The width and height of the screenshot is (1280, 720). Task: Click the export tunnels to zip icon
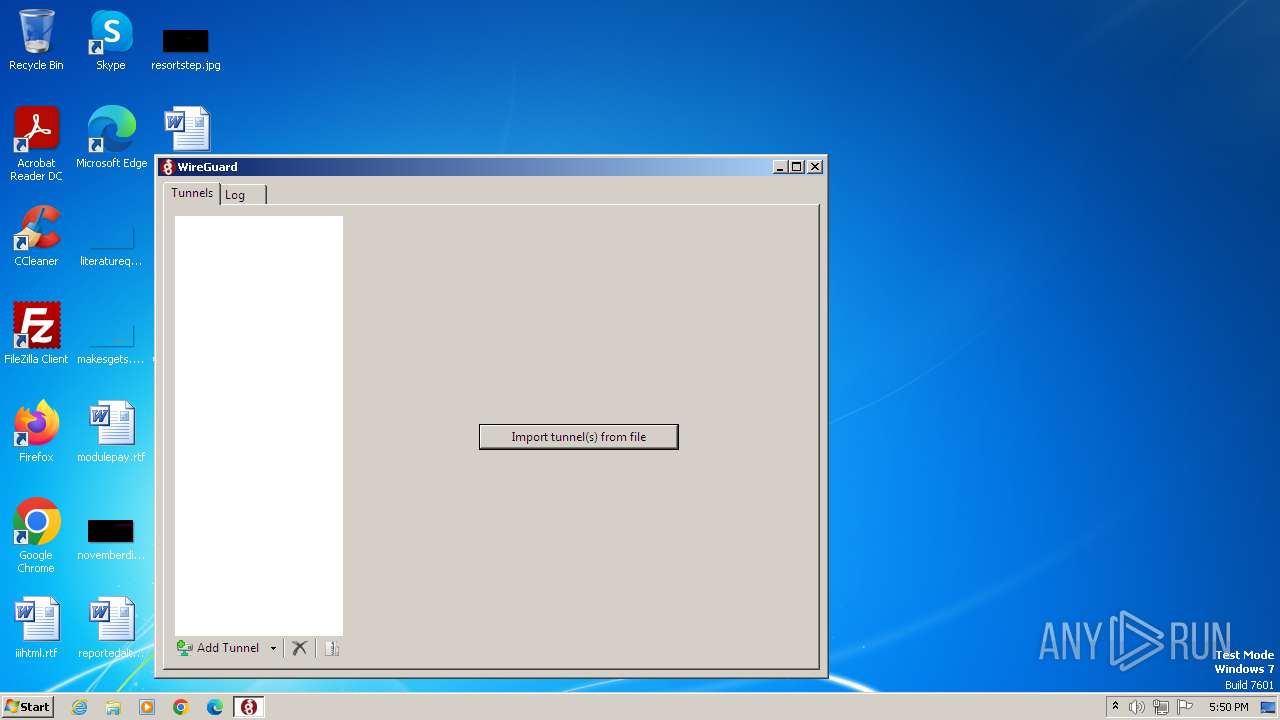[x=332, y=648]
